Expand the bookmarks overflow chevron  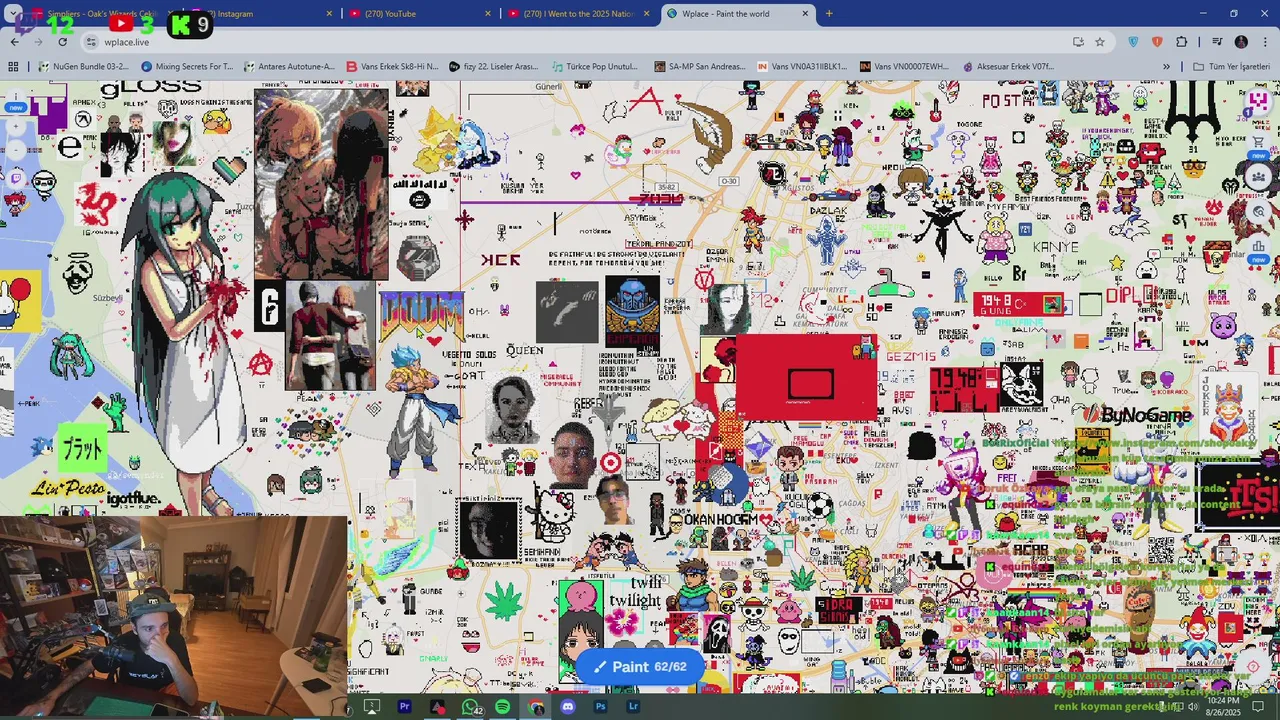click(1166, 67)
